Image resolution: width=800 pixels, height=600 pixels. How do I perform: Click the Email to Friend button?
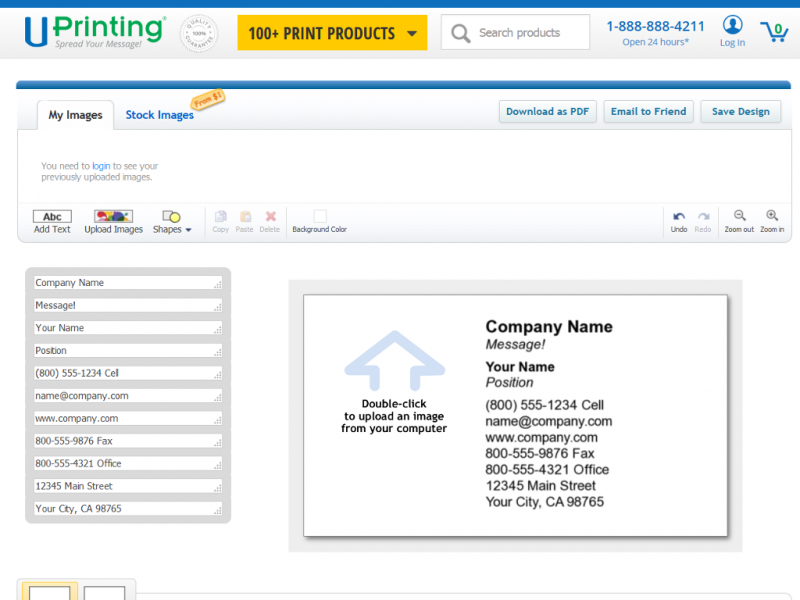point(648,111)
